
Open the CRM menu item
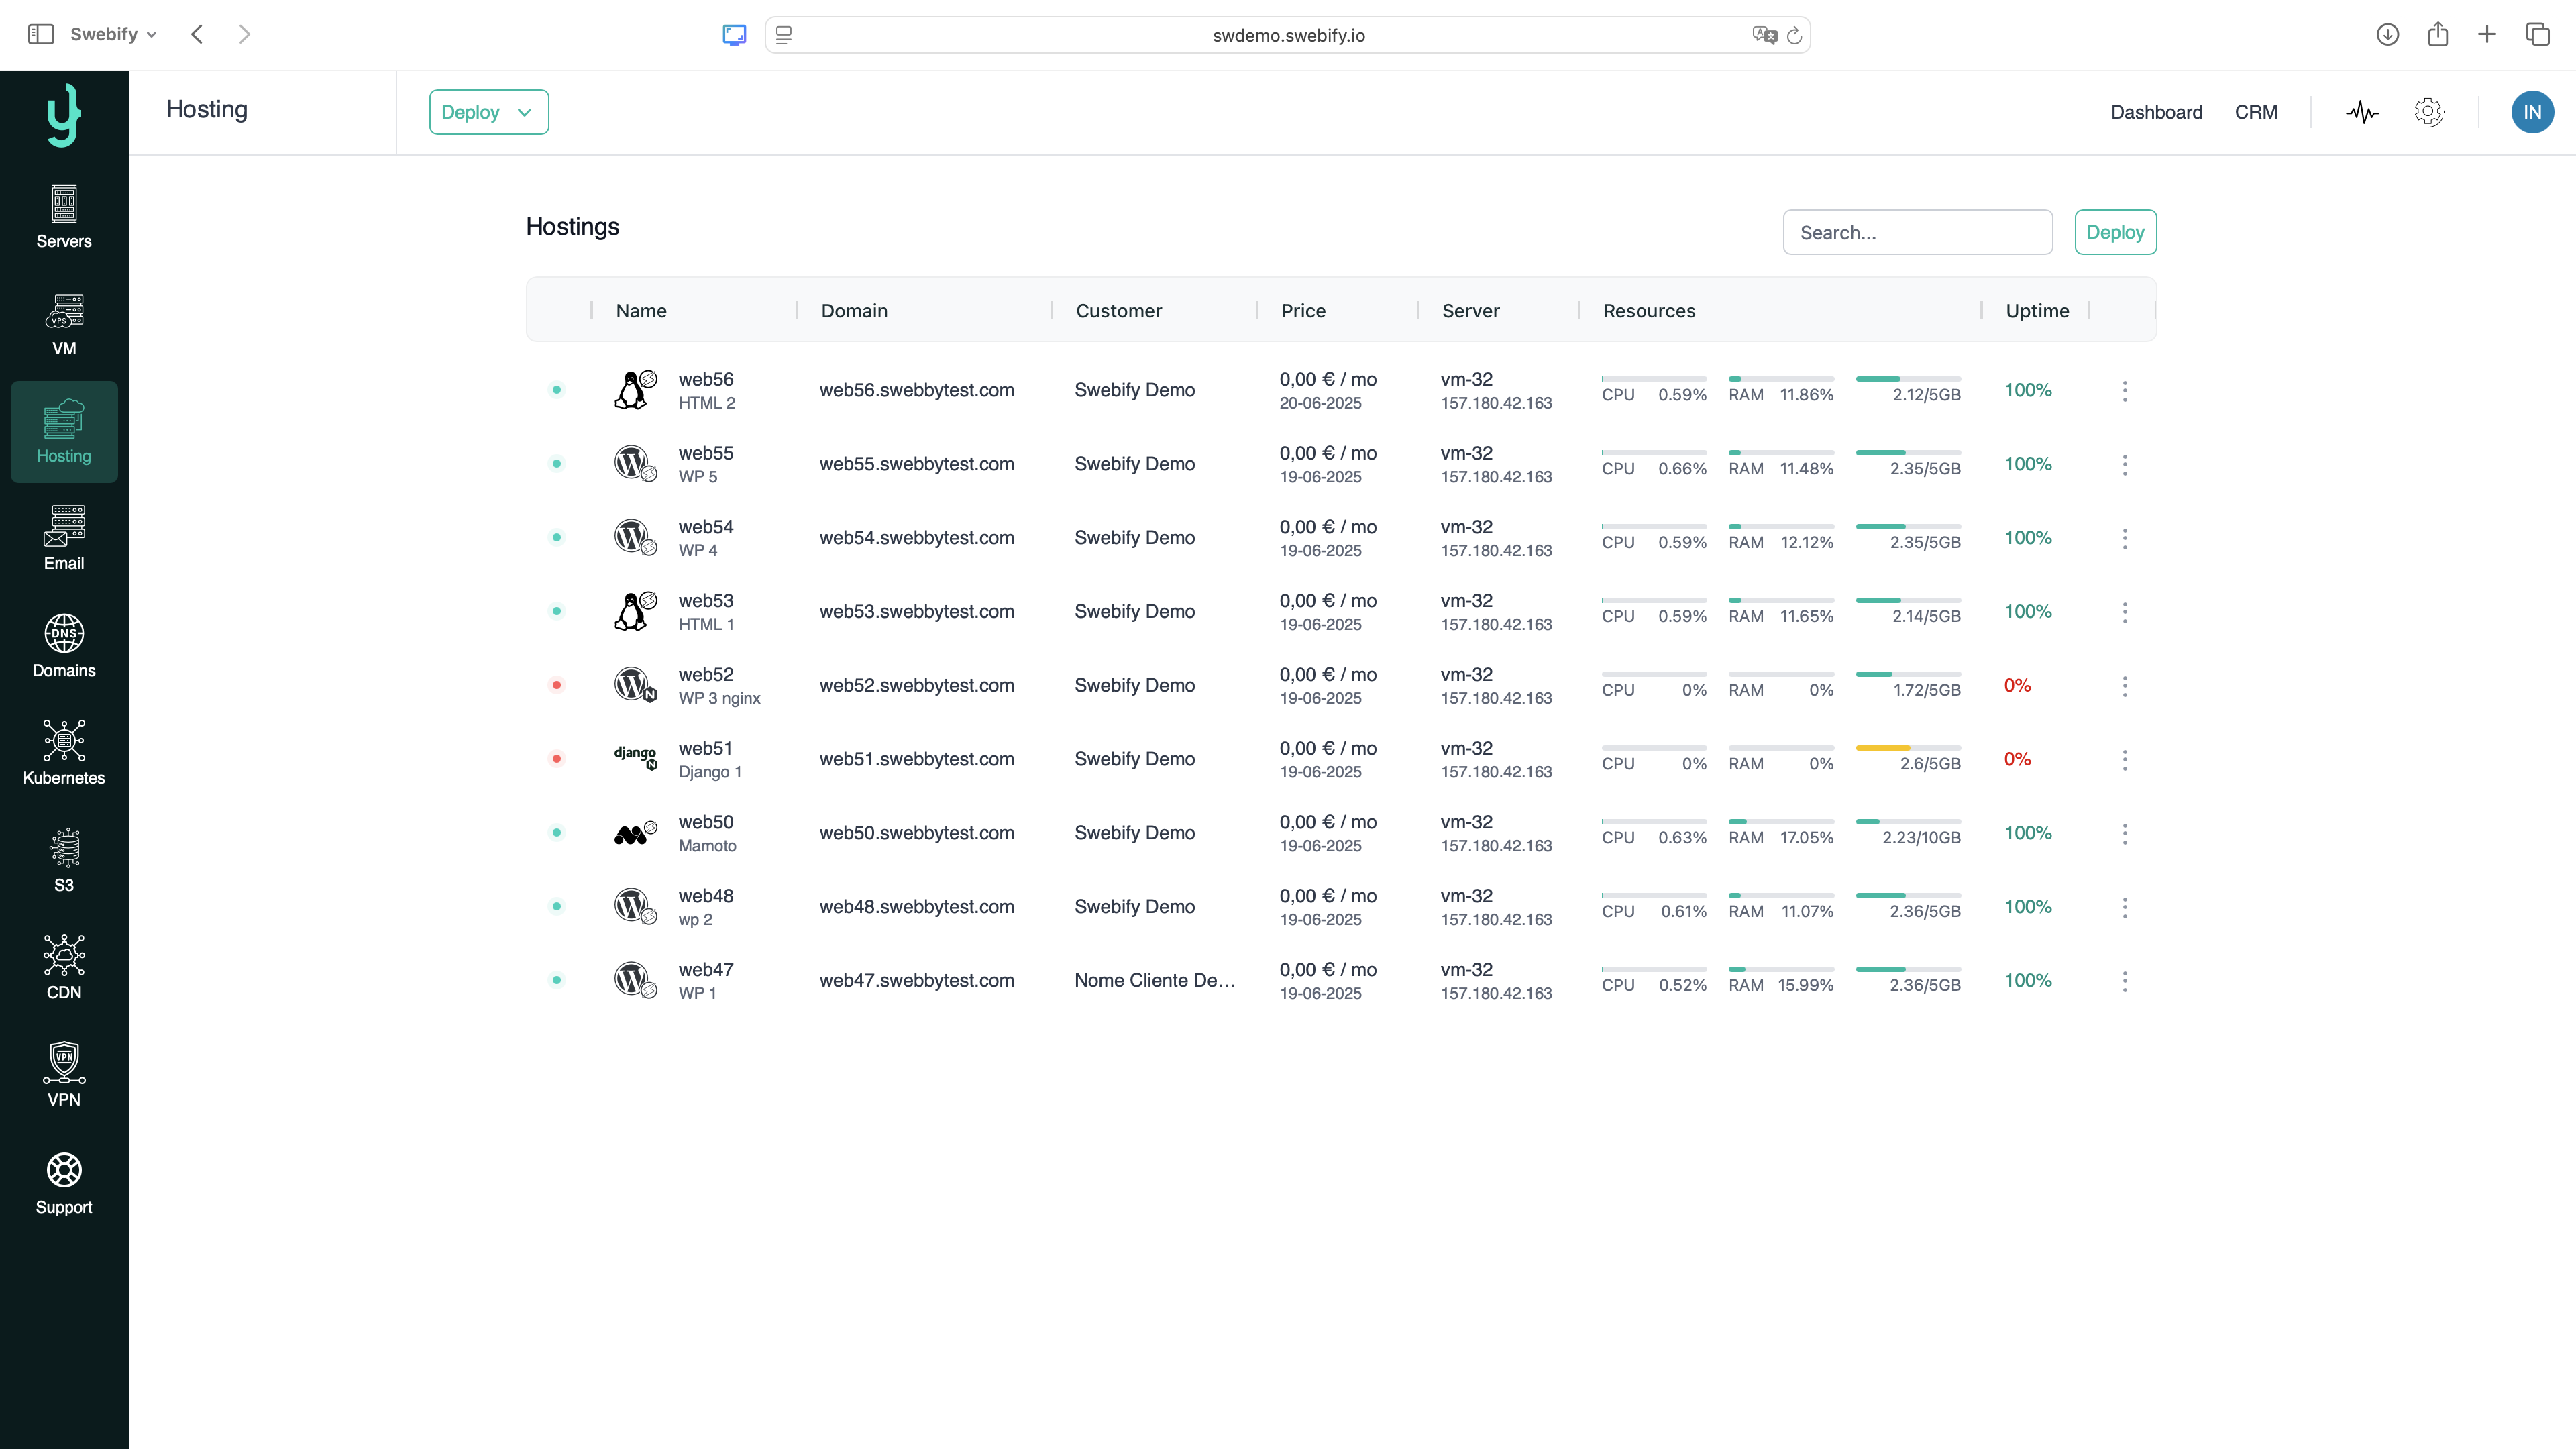(2256, 112)
